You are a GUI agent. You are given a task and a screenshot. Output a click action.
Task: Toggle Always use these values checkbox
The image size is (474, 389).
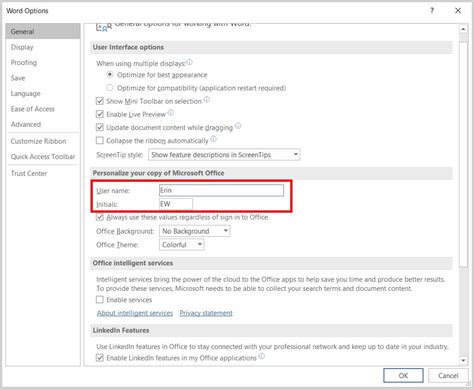100,217
